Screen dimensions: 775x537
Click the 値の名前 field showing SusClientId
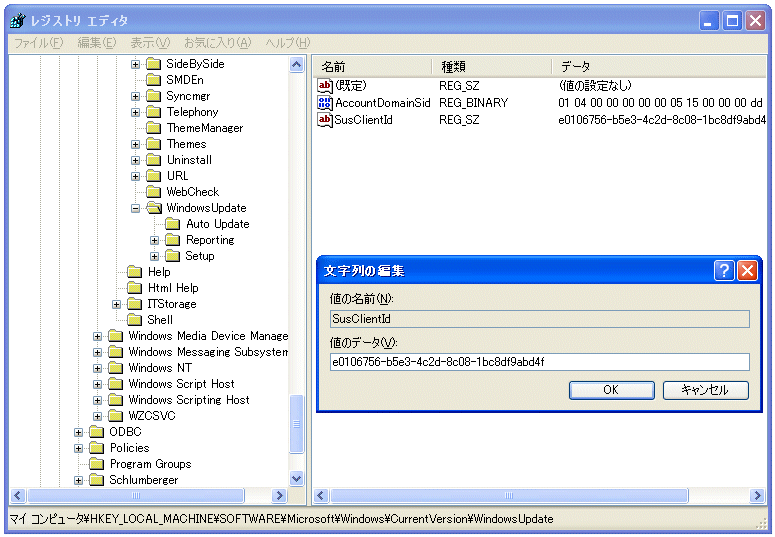coord(540,319)
